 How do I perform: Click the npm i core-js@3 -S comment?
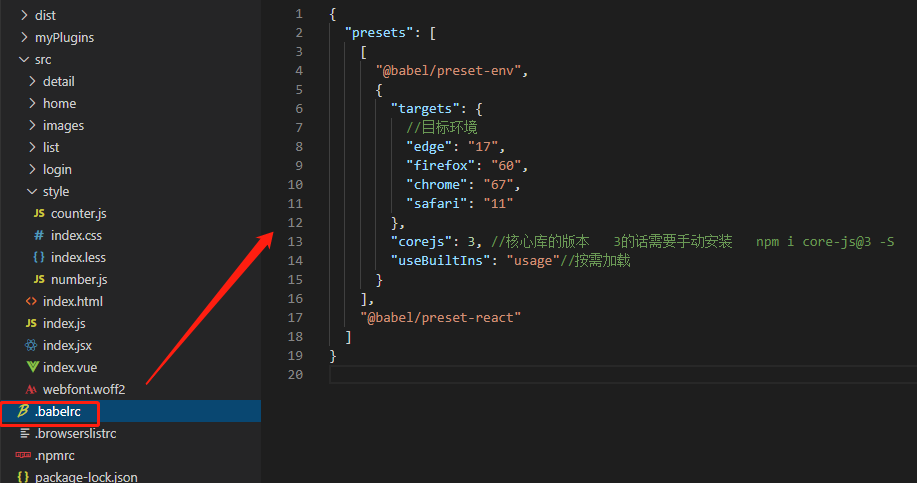coord(825,242)
